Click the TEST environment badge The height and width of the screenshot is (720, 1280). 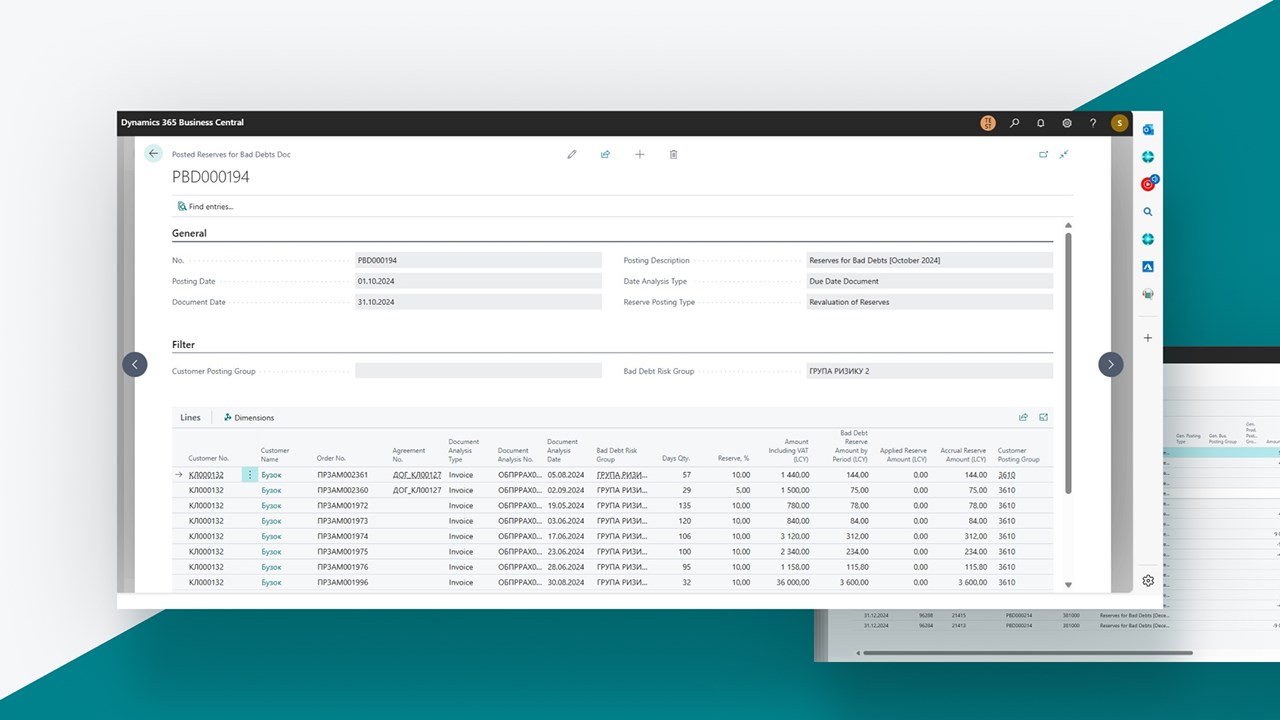tap(988, 123)
